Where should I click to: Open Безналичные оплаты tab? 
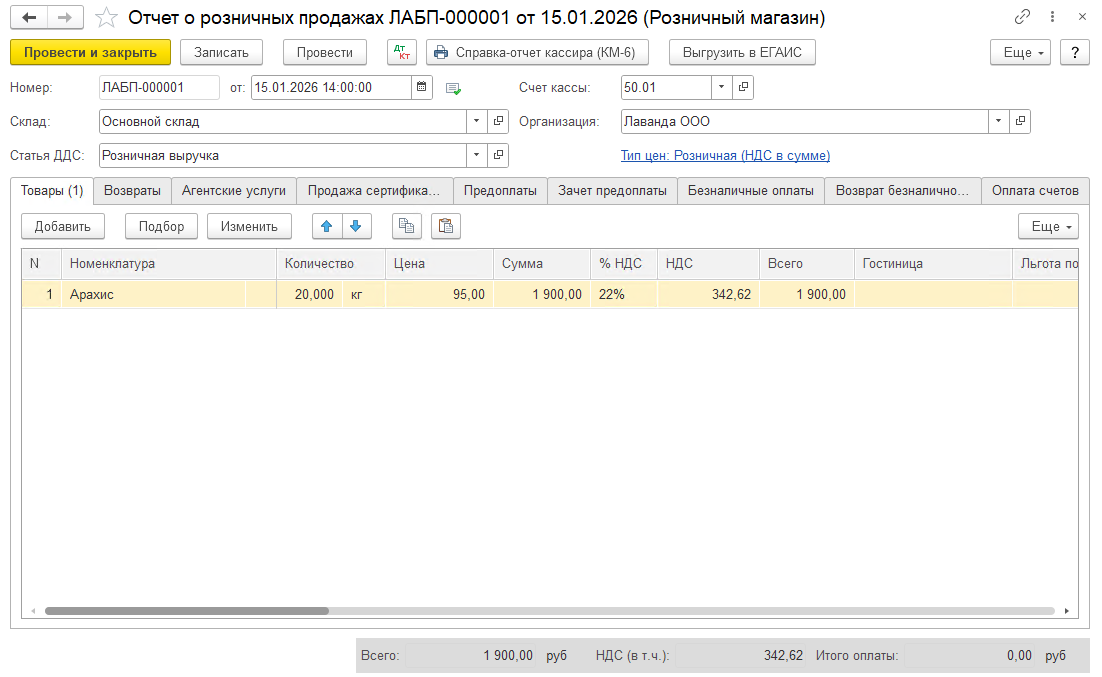(751, 191)
